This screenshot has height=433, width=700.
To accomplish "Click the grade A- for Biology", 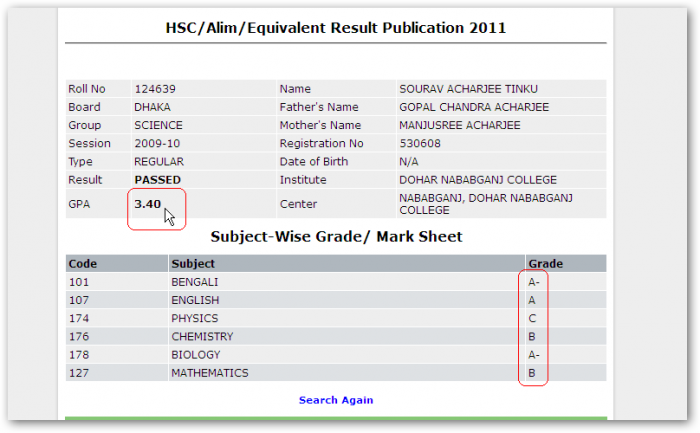I will (534, 355).
